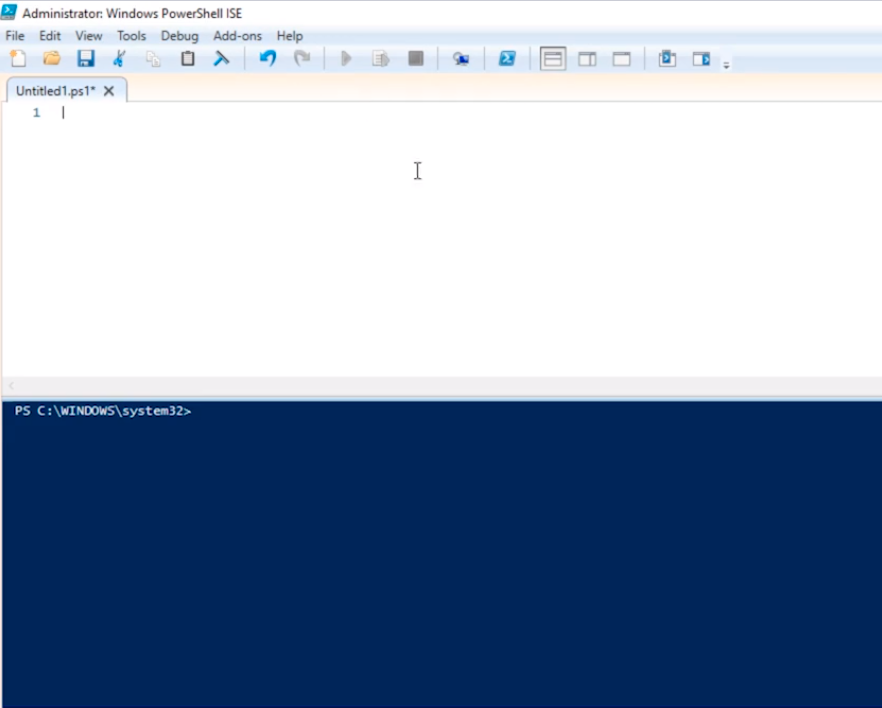Expand the toolbar overflow options arrow

coord(727,65)
